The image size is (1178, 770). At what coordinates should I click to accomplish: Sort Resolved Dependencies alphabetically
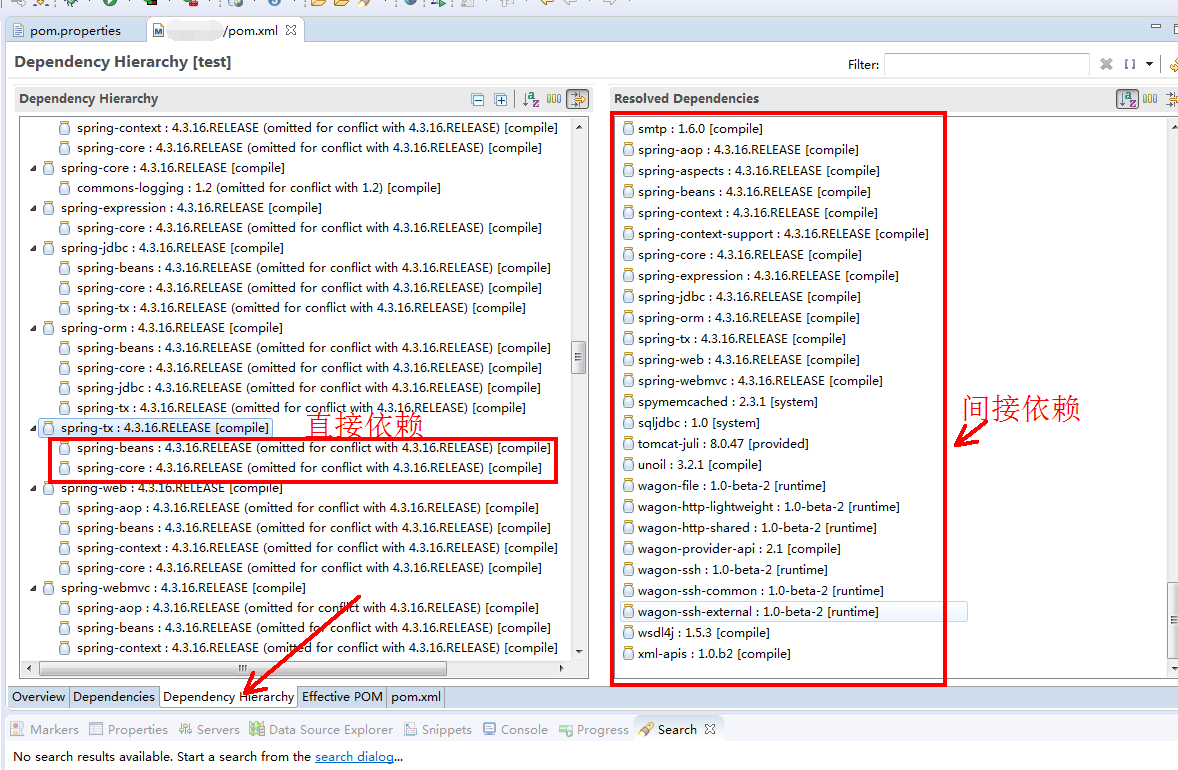tap(1128, 99)
